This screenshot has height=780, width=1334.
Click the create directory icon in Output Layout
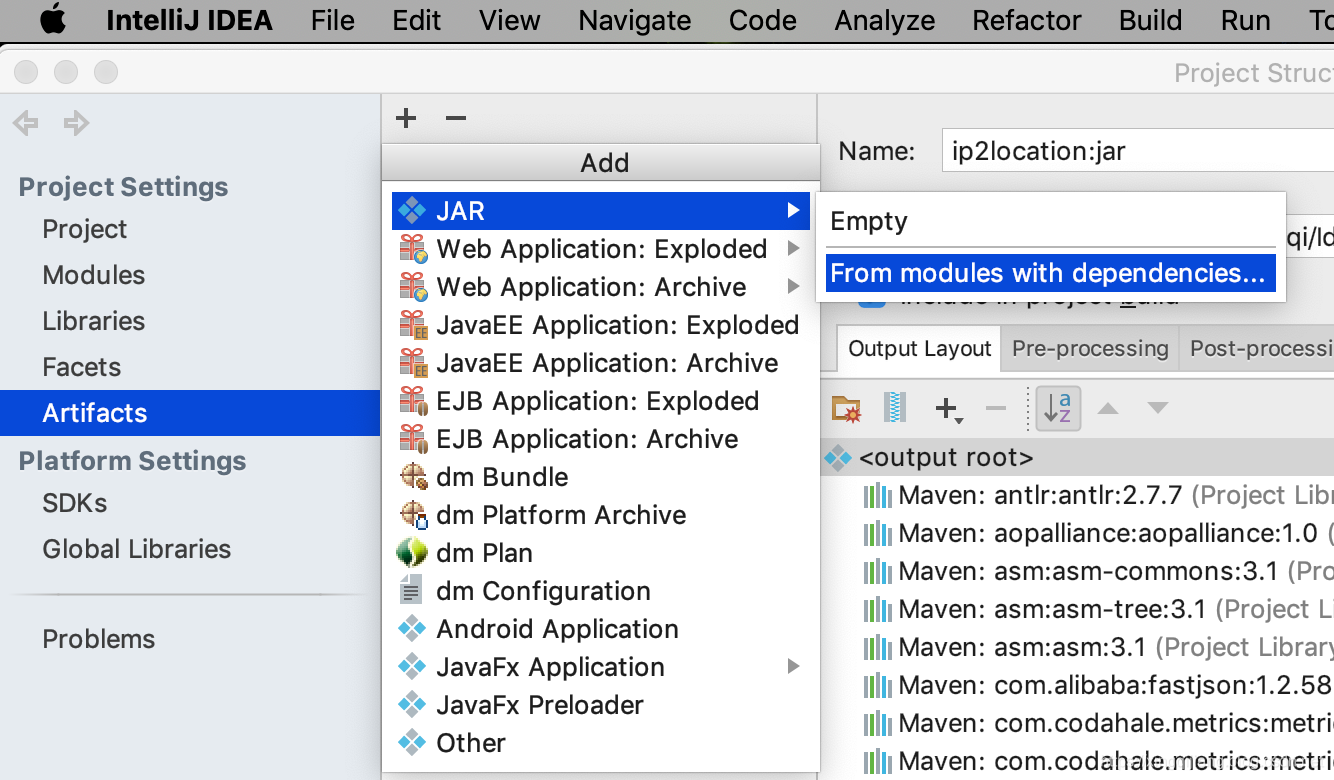tap(846, 408)
